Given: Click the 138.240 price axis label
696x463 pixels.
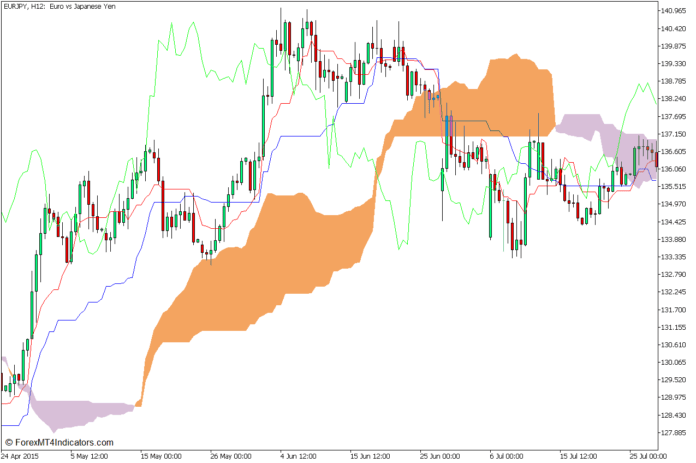Looking at the screenshot, I should [x=674, y=99].
